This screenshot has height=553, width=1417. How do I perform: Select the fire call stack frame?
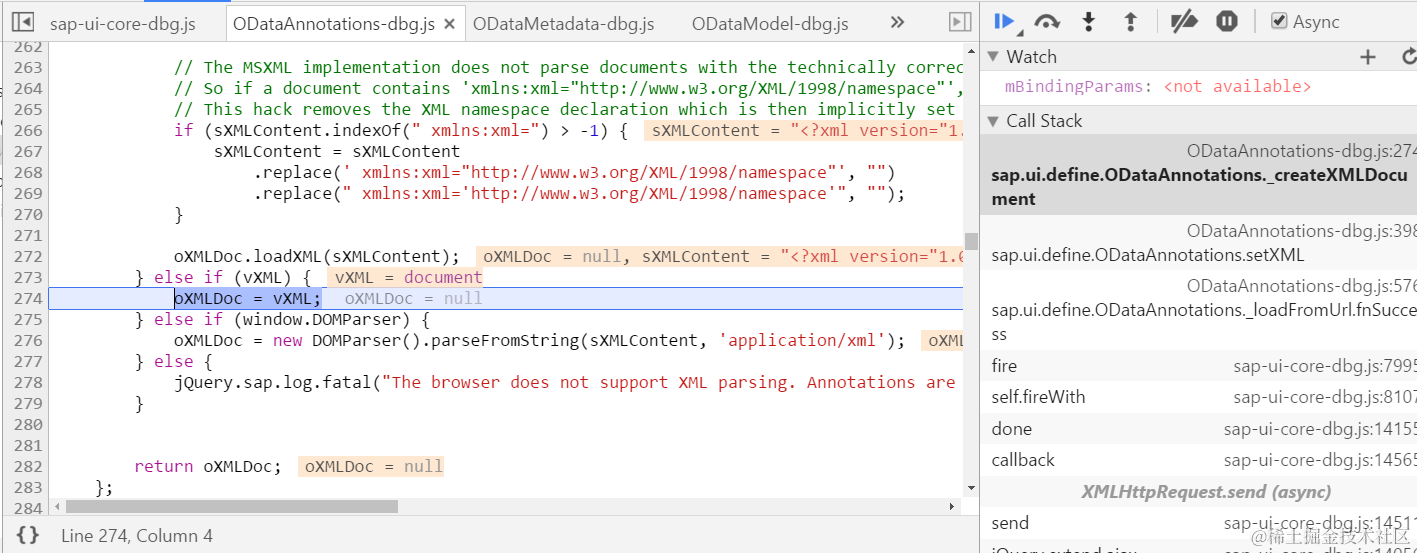click(x=1198, y=366)
